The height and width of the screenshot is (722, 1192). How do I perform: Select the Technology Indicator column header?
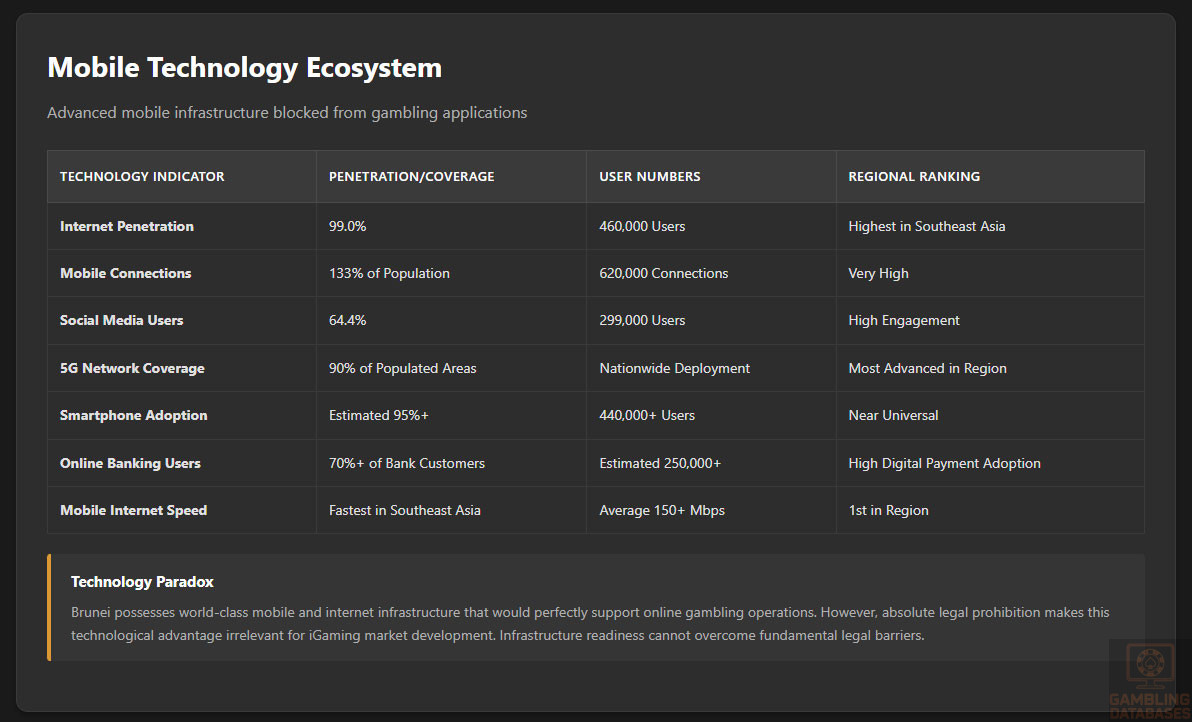[x=142, y=177]
